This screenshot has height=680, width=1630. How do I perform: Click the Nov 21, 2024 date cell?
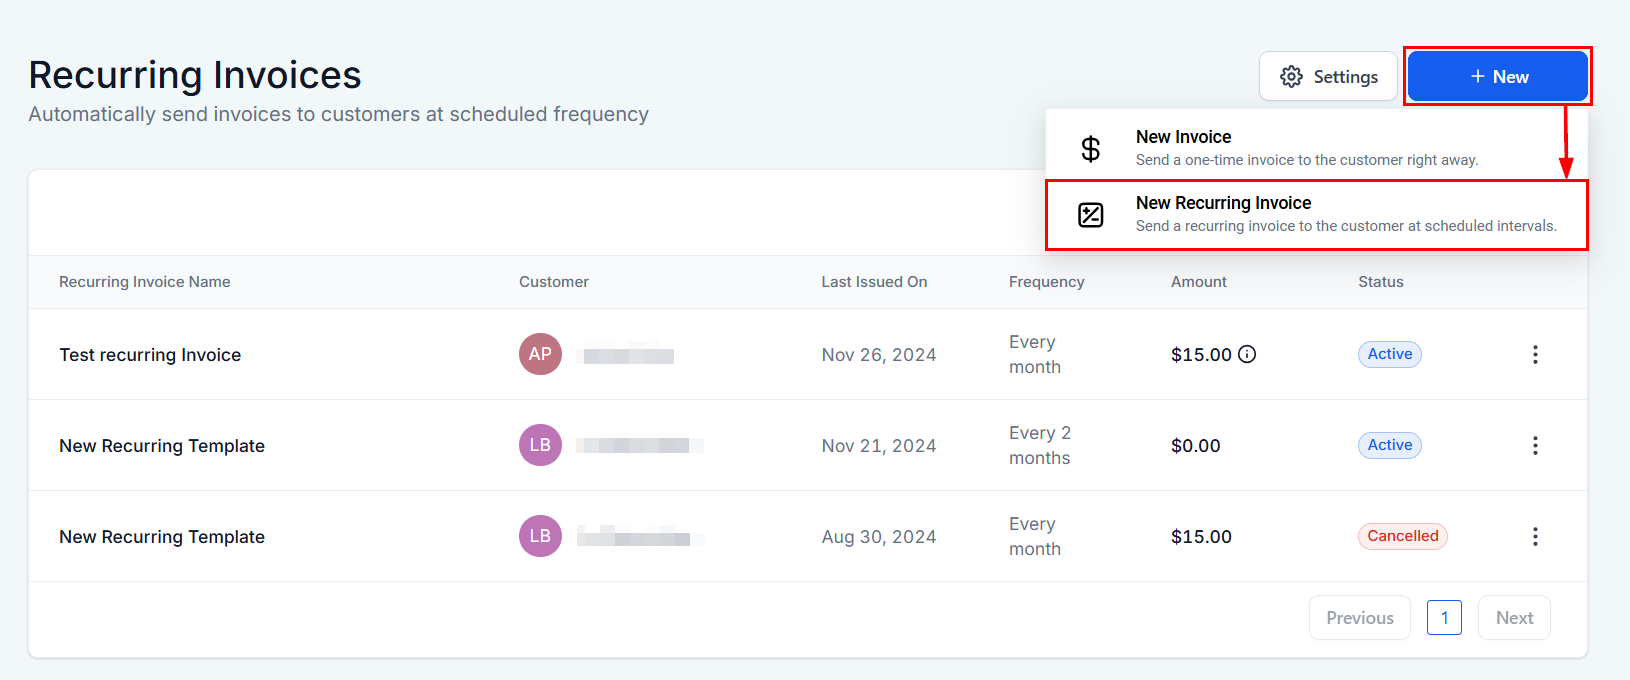(x=879, y=446)
